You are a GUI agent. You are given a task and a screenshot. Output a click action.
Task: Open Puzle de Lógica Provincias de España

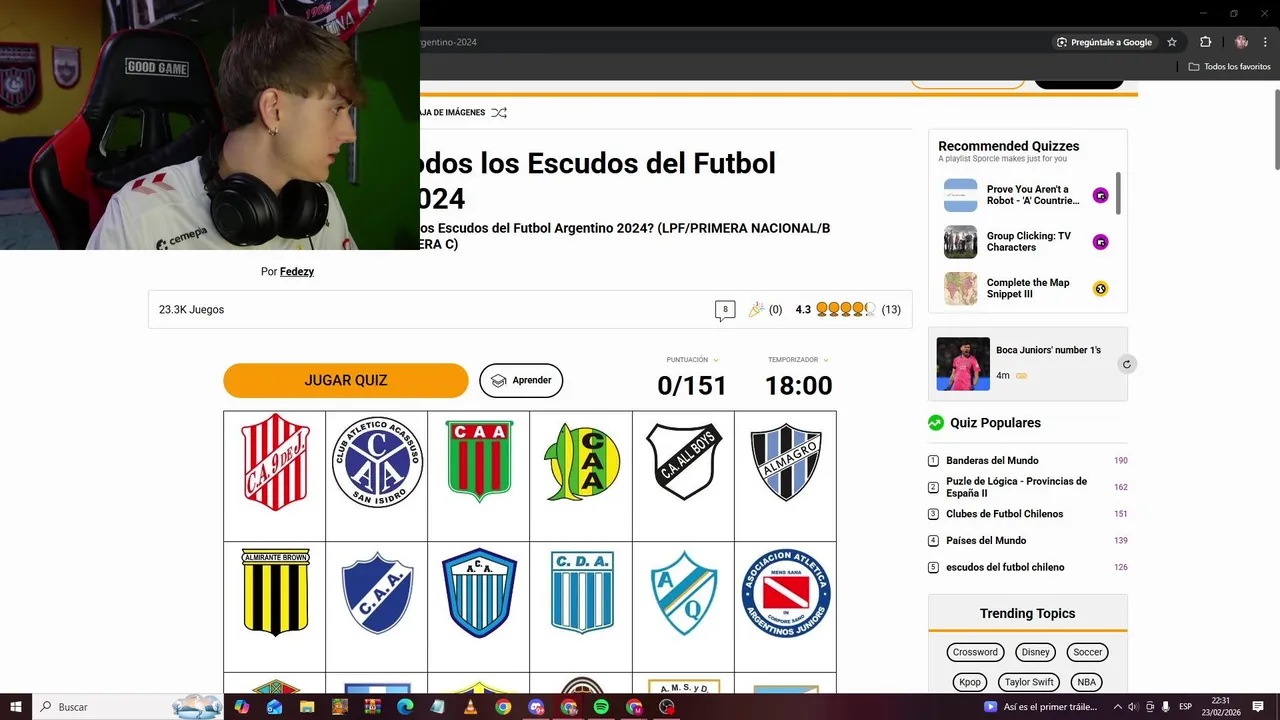(x=1016, y=487)
